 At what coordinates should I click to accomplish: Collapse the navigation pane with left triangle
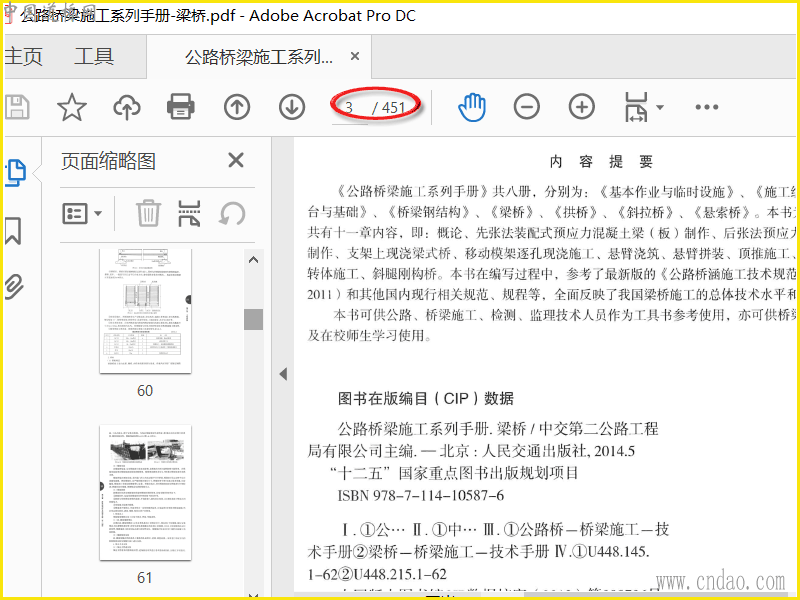[x=284, y=374]
